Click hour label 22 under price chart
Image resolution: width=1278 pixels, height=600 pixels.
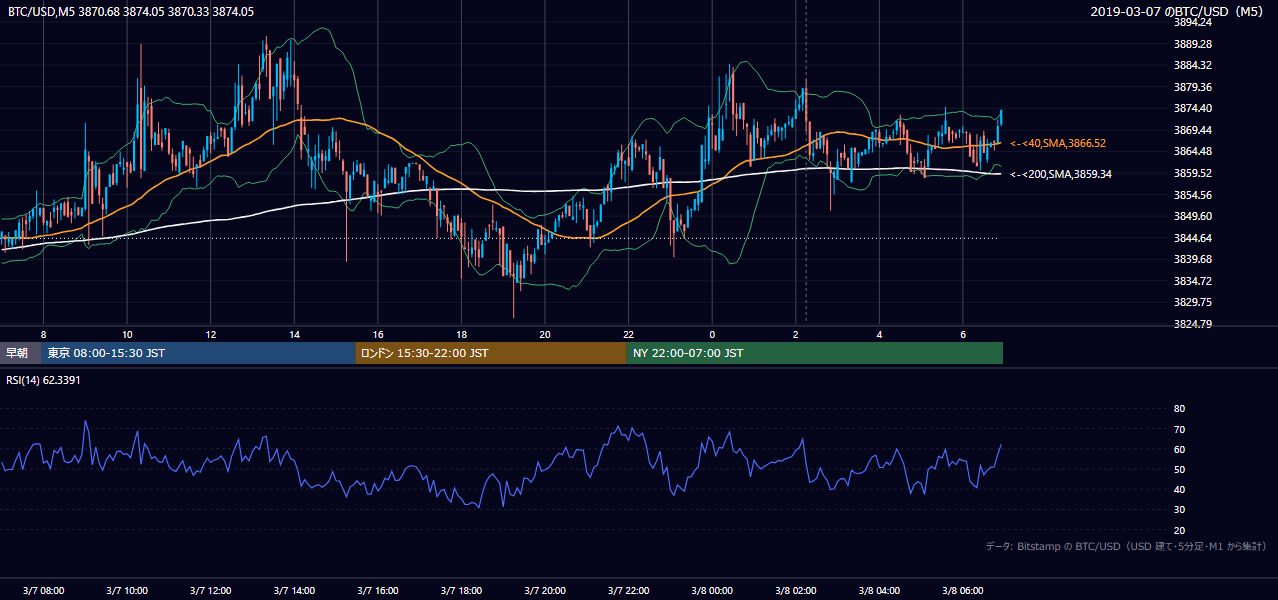(x=628, y=334)
